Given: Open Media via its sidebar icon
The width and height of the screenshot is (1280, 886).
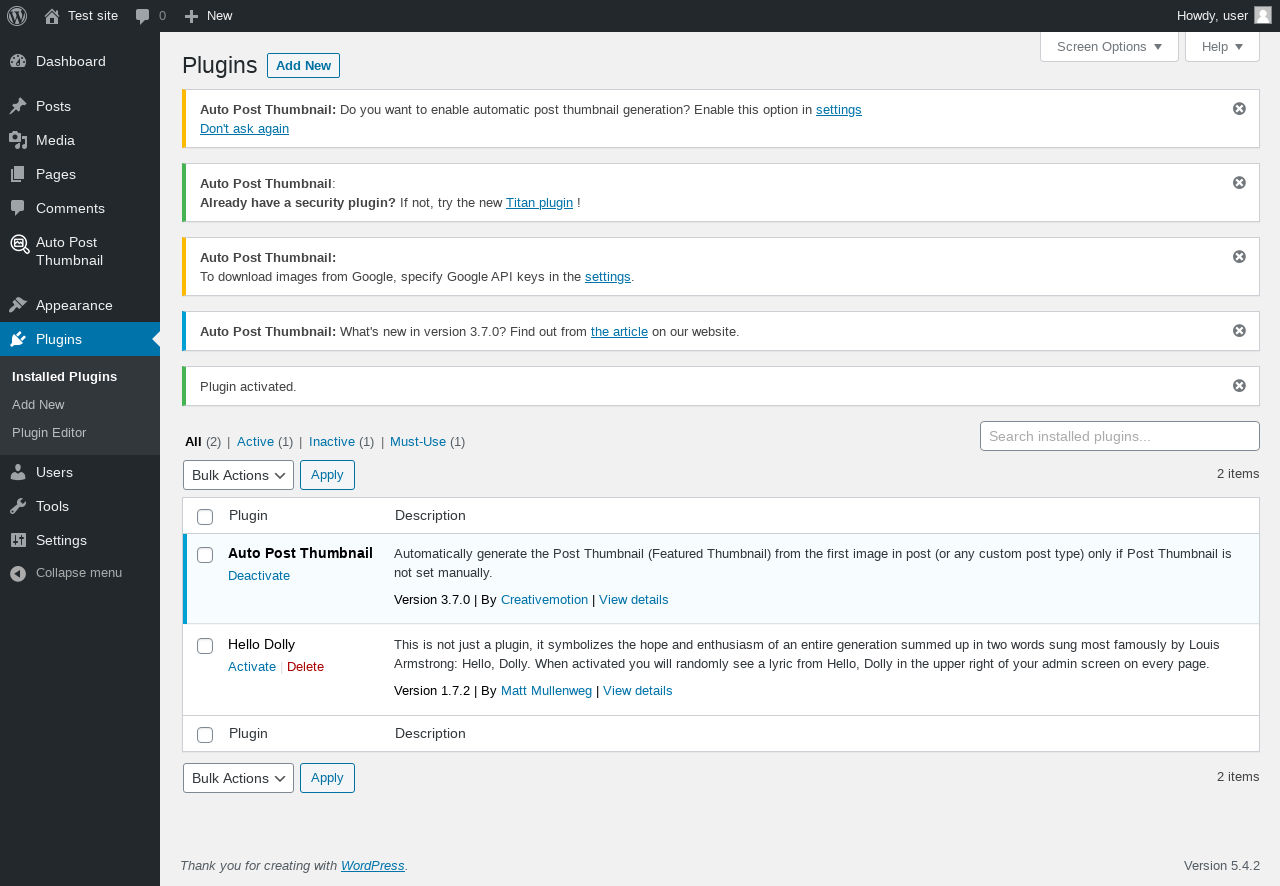Looking at the screenshot, I should pyautogui.click(x=18, y=140).
